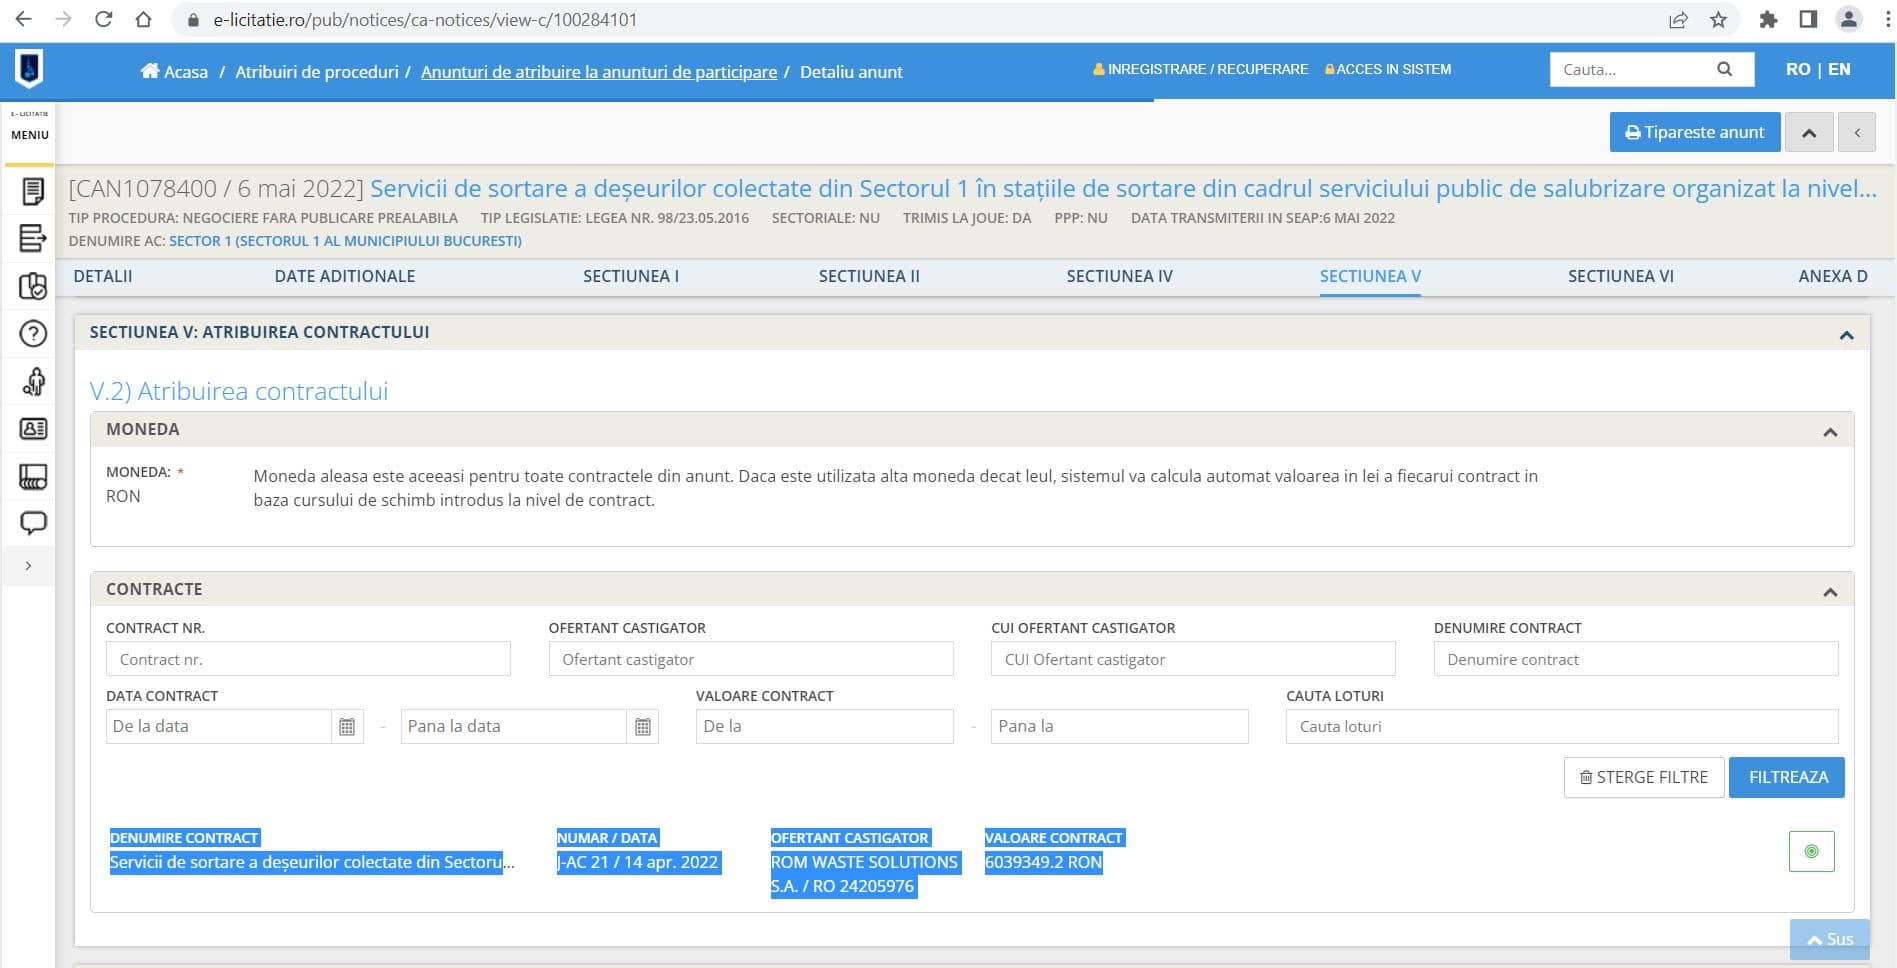Open calendar picker for Pana la data
This screenshot has height=968, width=1897.
[643, 727]
